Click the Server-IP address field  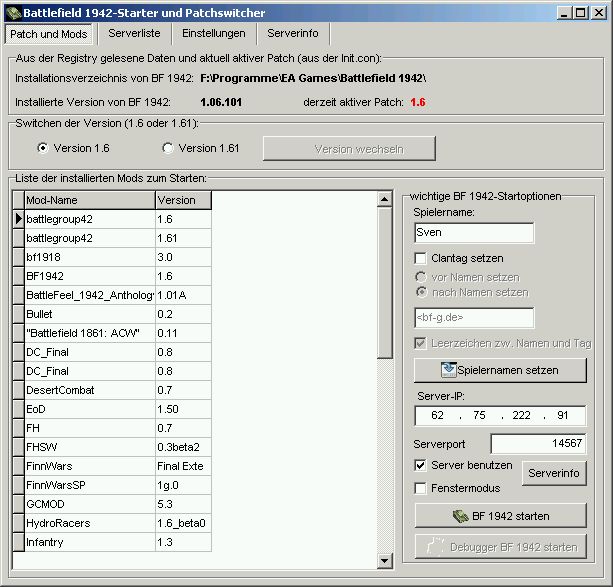(x=500, y=416)
